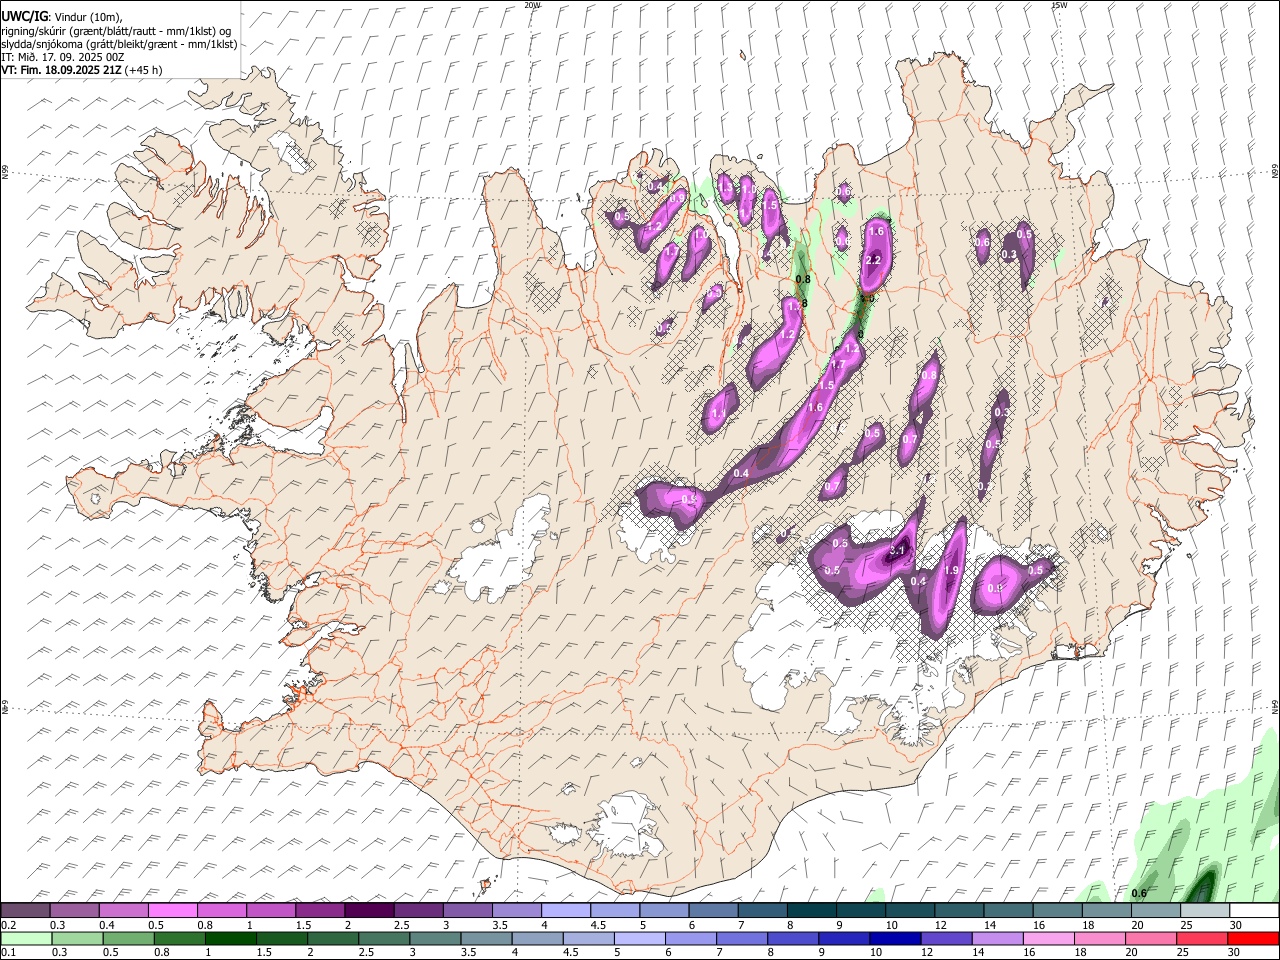Click the 'slydda/snjókoma' legend description line

tap(119, 44)
